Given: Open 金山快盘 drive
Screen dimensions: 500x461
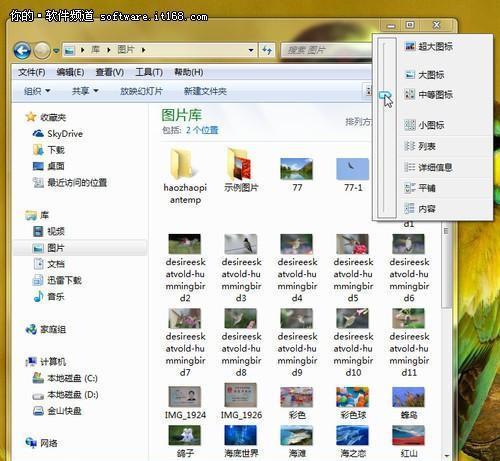Looking at the screenshot, I should pos(57,411).
